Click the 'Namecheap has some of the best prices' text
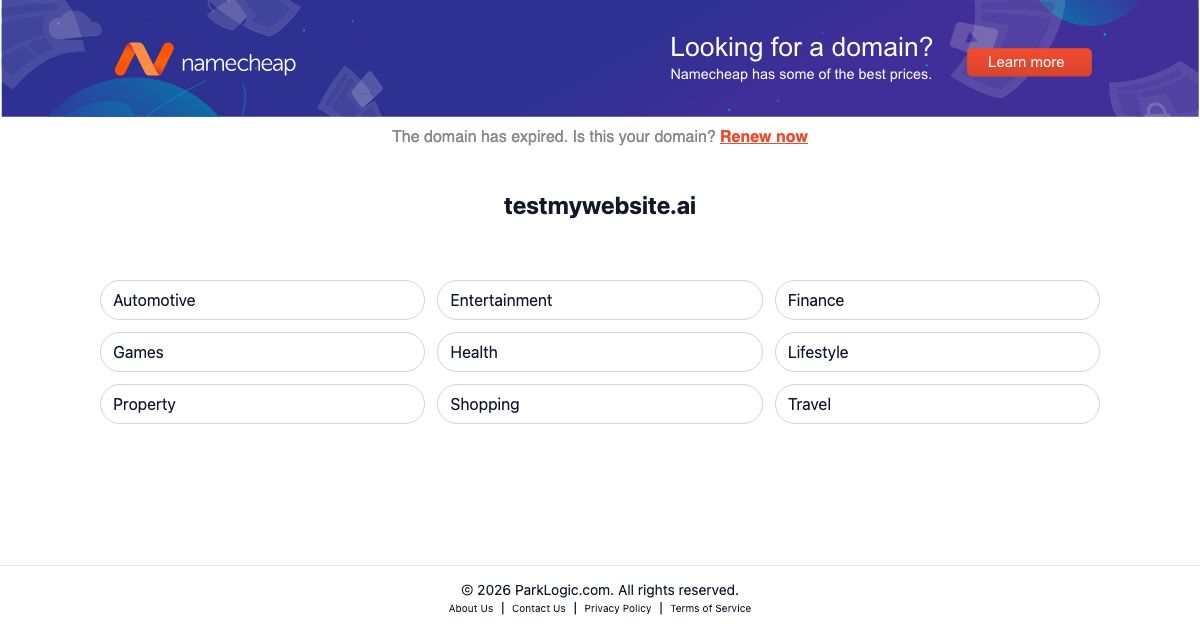The image size is (1200, 630). click(x=801, y=74)
